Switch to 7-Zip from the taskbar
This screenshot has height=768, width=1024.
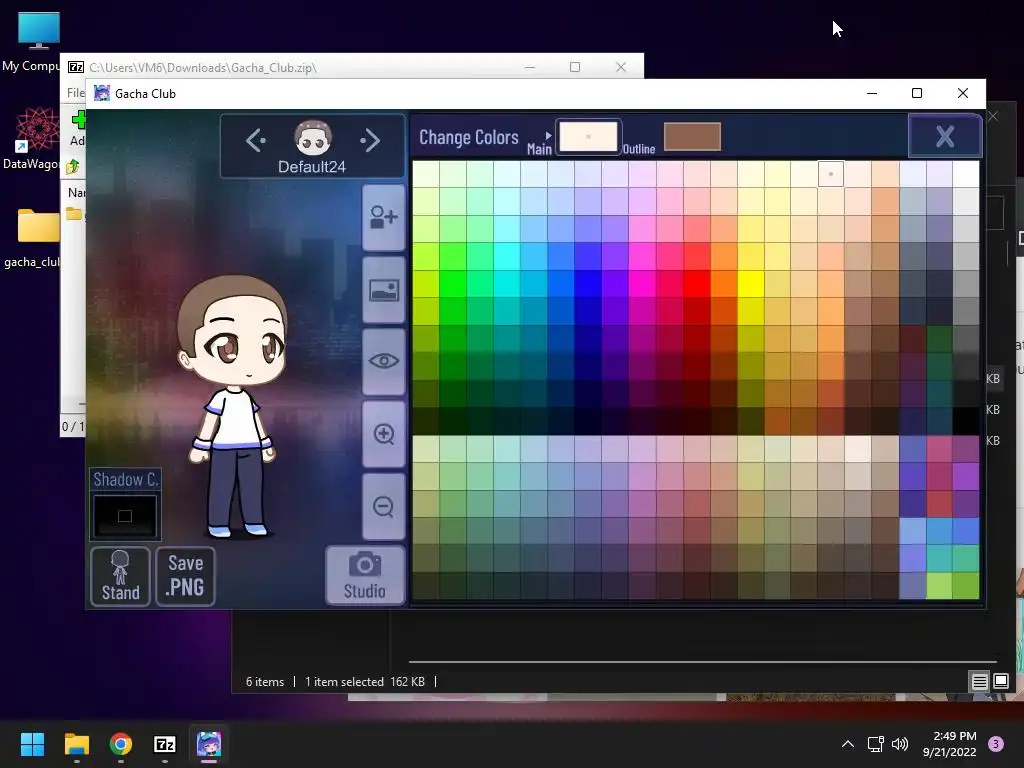point(165,744)
